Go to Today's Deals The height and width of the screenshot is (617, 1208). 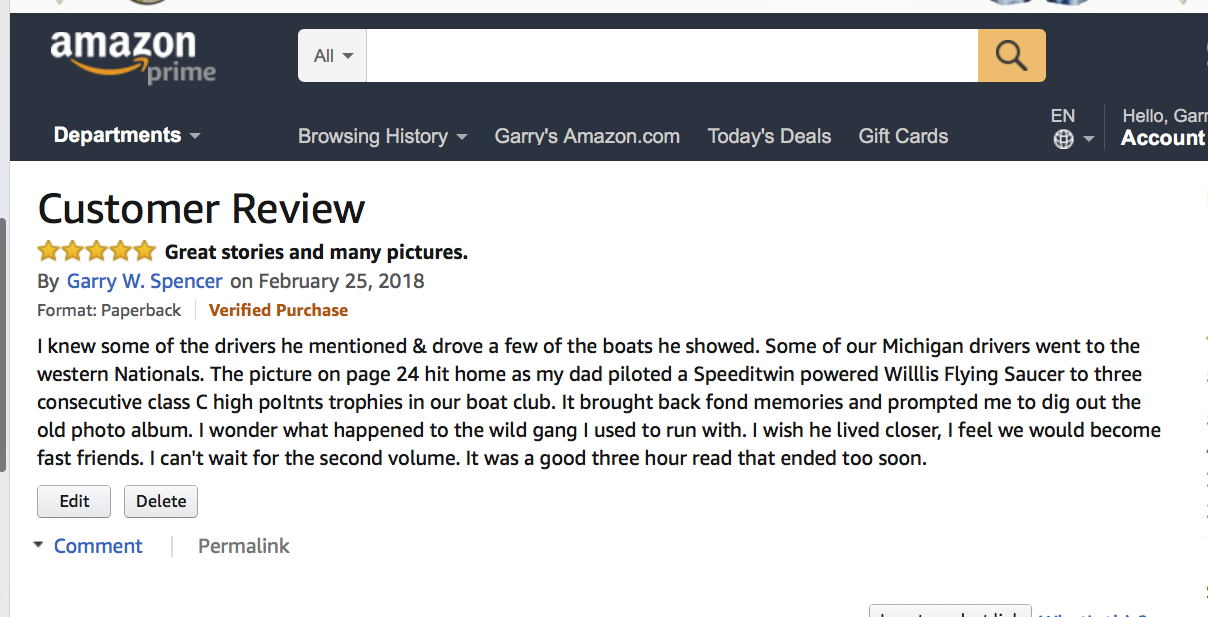coord(769,136)
